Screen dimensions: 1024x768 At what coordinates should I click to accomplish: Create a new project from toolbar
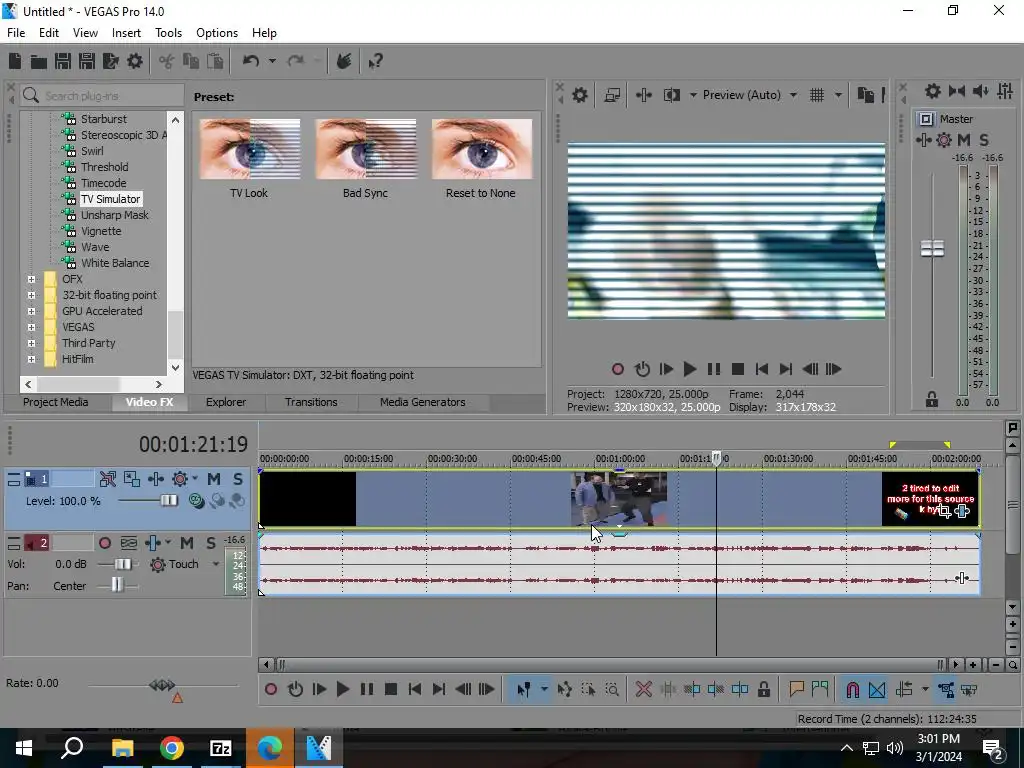point(14,61)
